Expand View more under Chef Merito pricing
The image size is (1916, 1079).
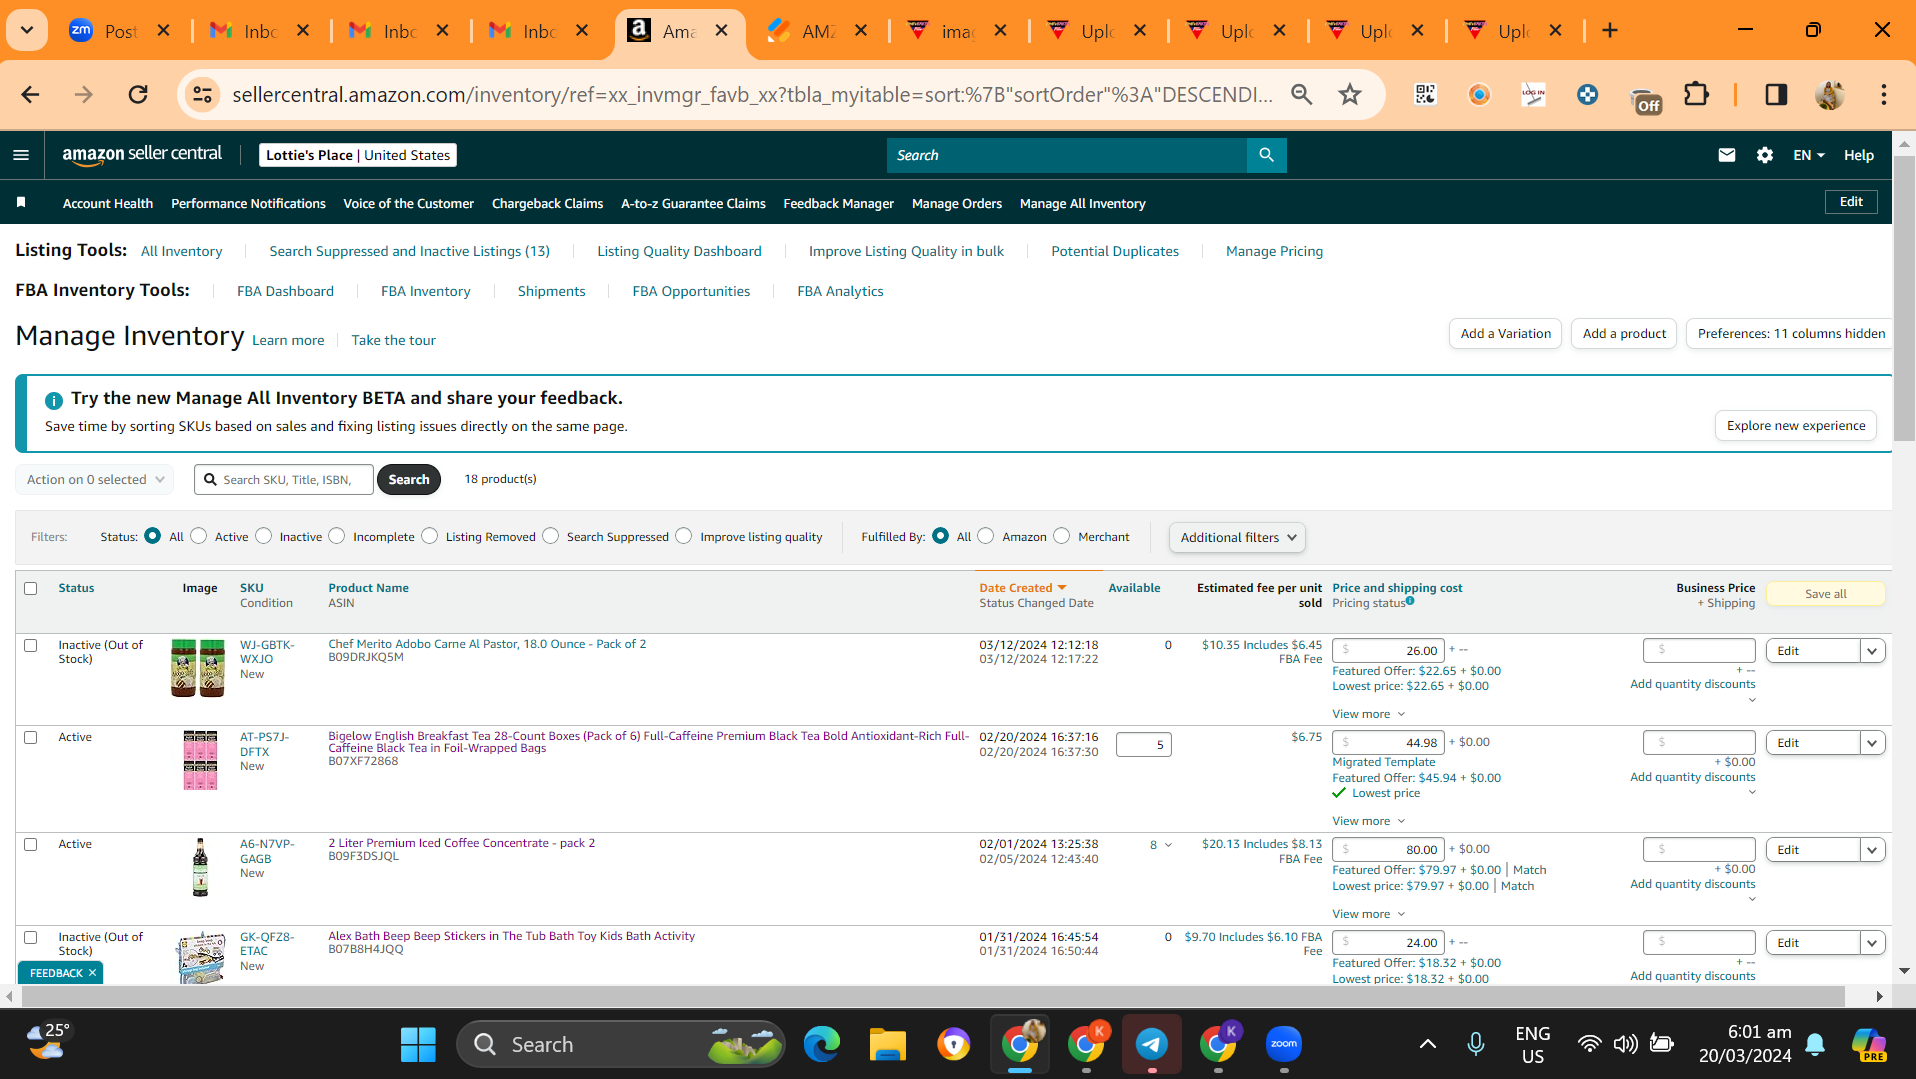point(1368,714)
